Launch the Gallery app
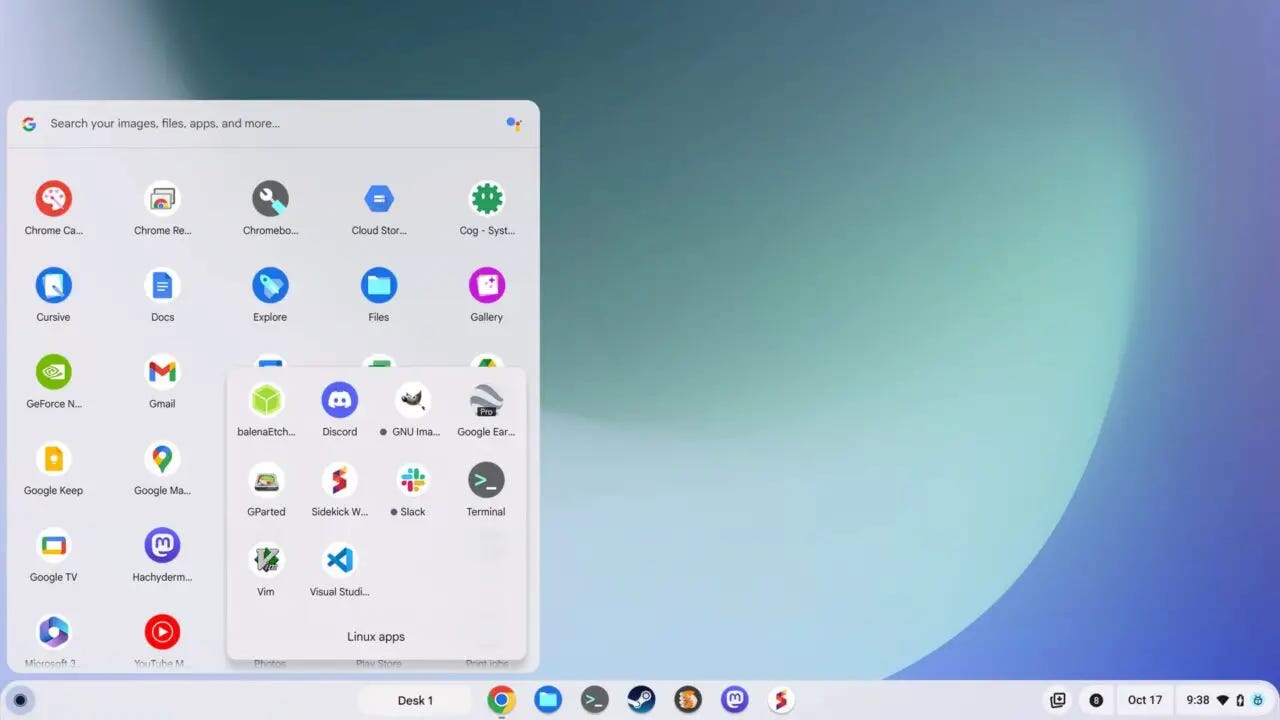This screenshot has height=720, width=1280. pos(487,286)
